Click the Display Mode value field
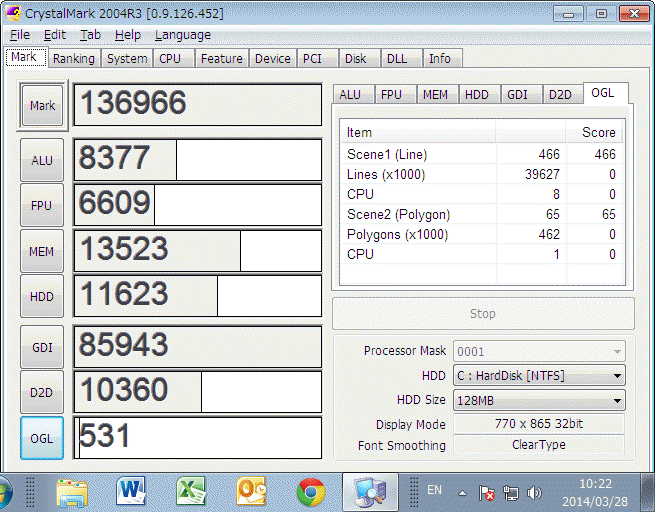The image size is (655, 512). pyautogui.click(x=539, y=424)
